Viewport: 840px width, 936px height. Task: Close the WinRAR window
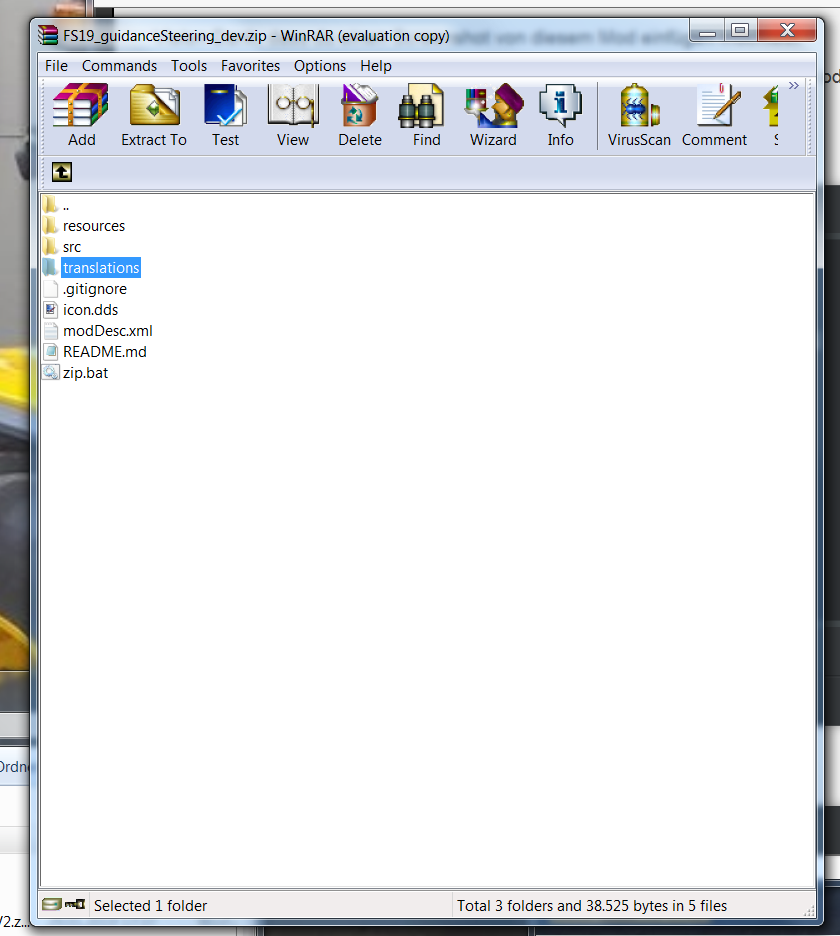pos(787,30)
